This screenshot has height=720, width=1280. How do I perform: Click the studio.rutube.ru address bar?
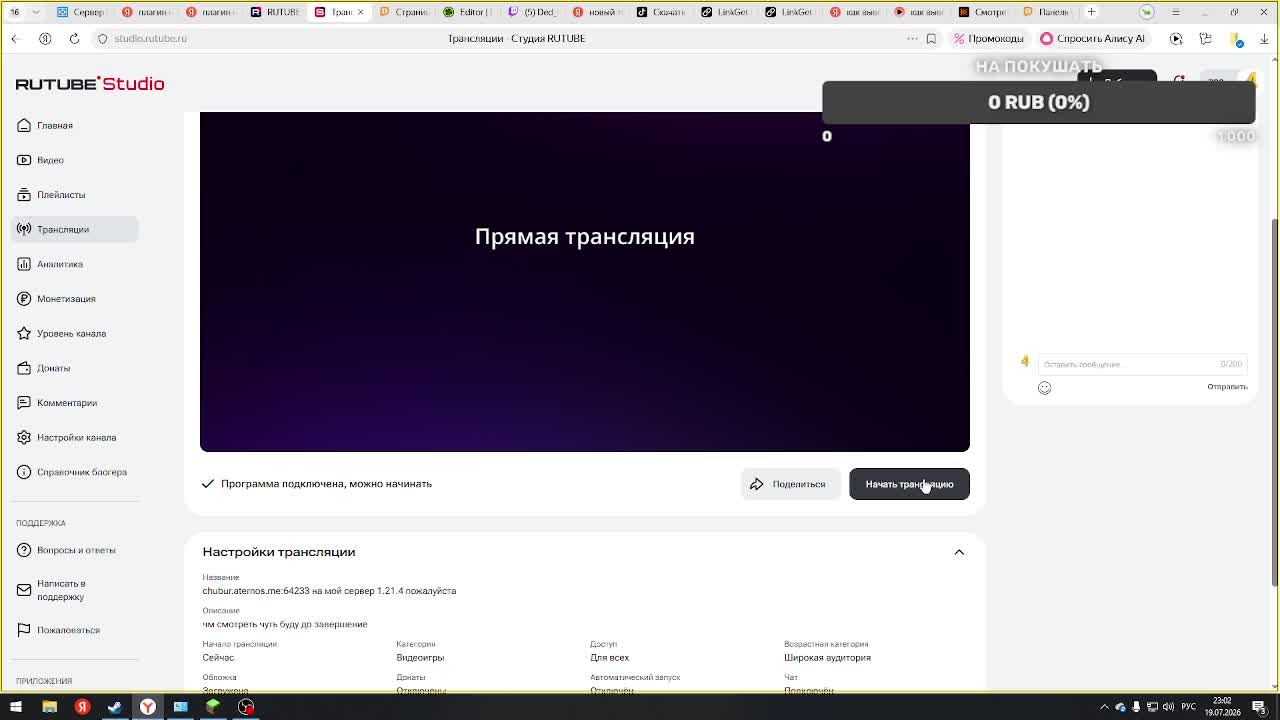click(x=150, y=38)
